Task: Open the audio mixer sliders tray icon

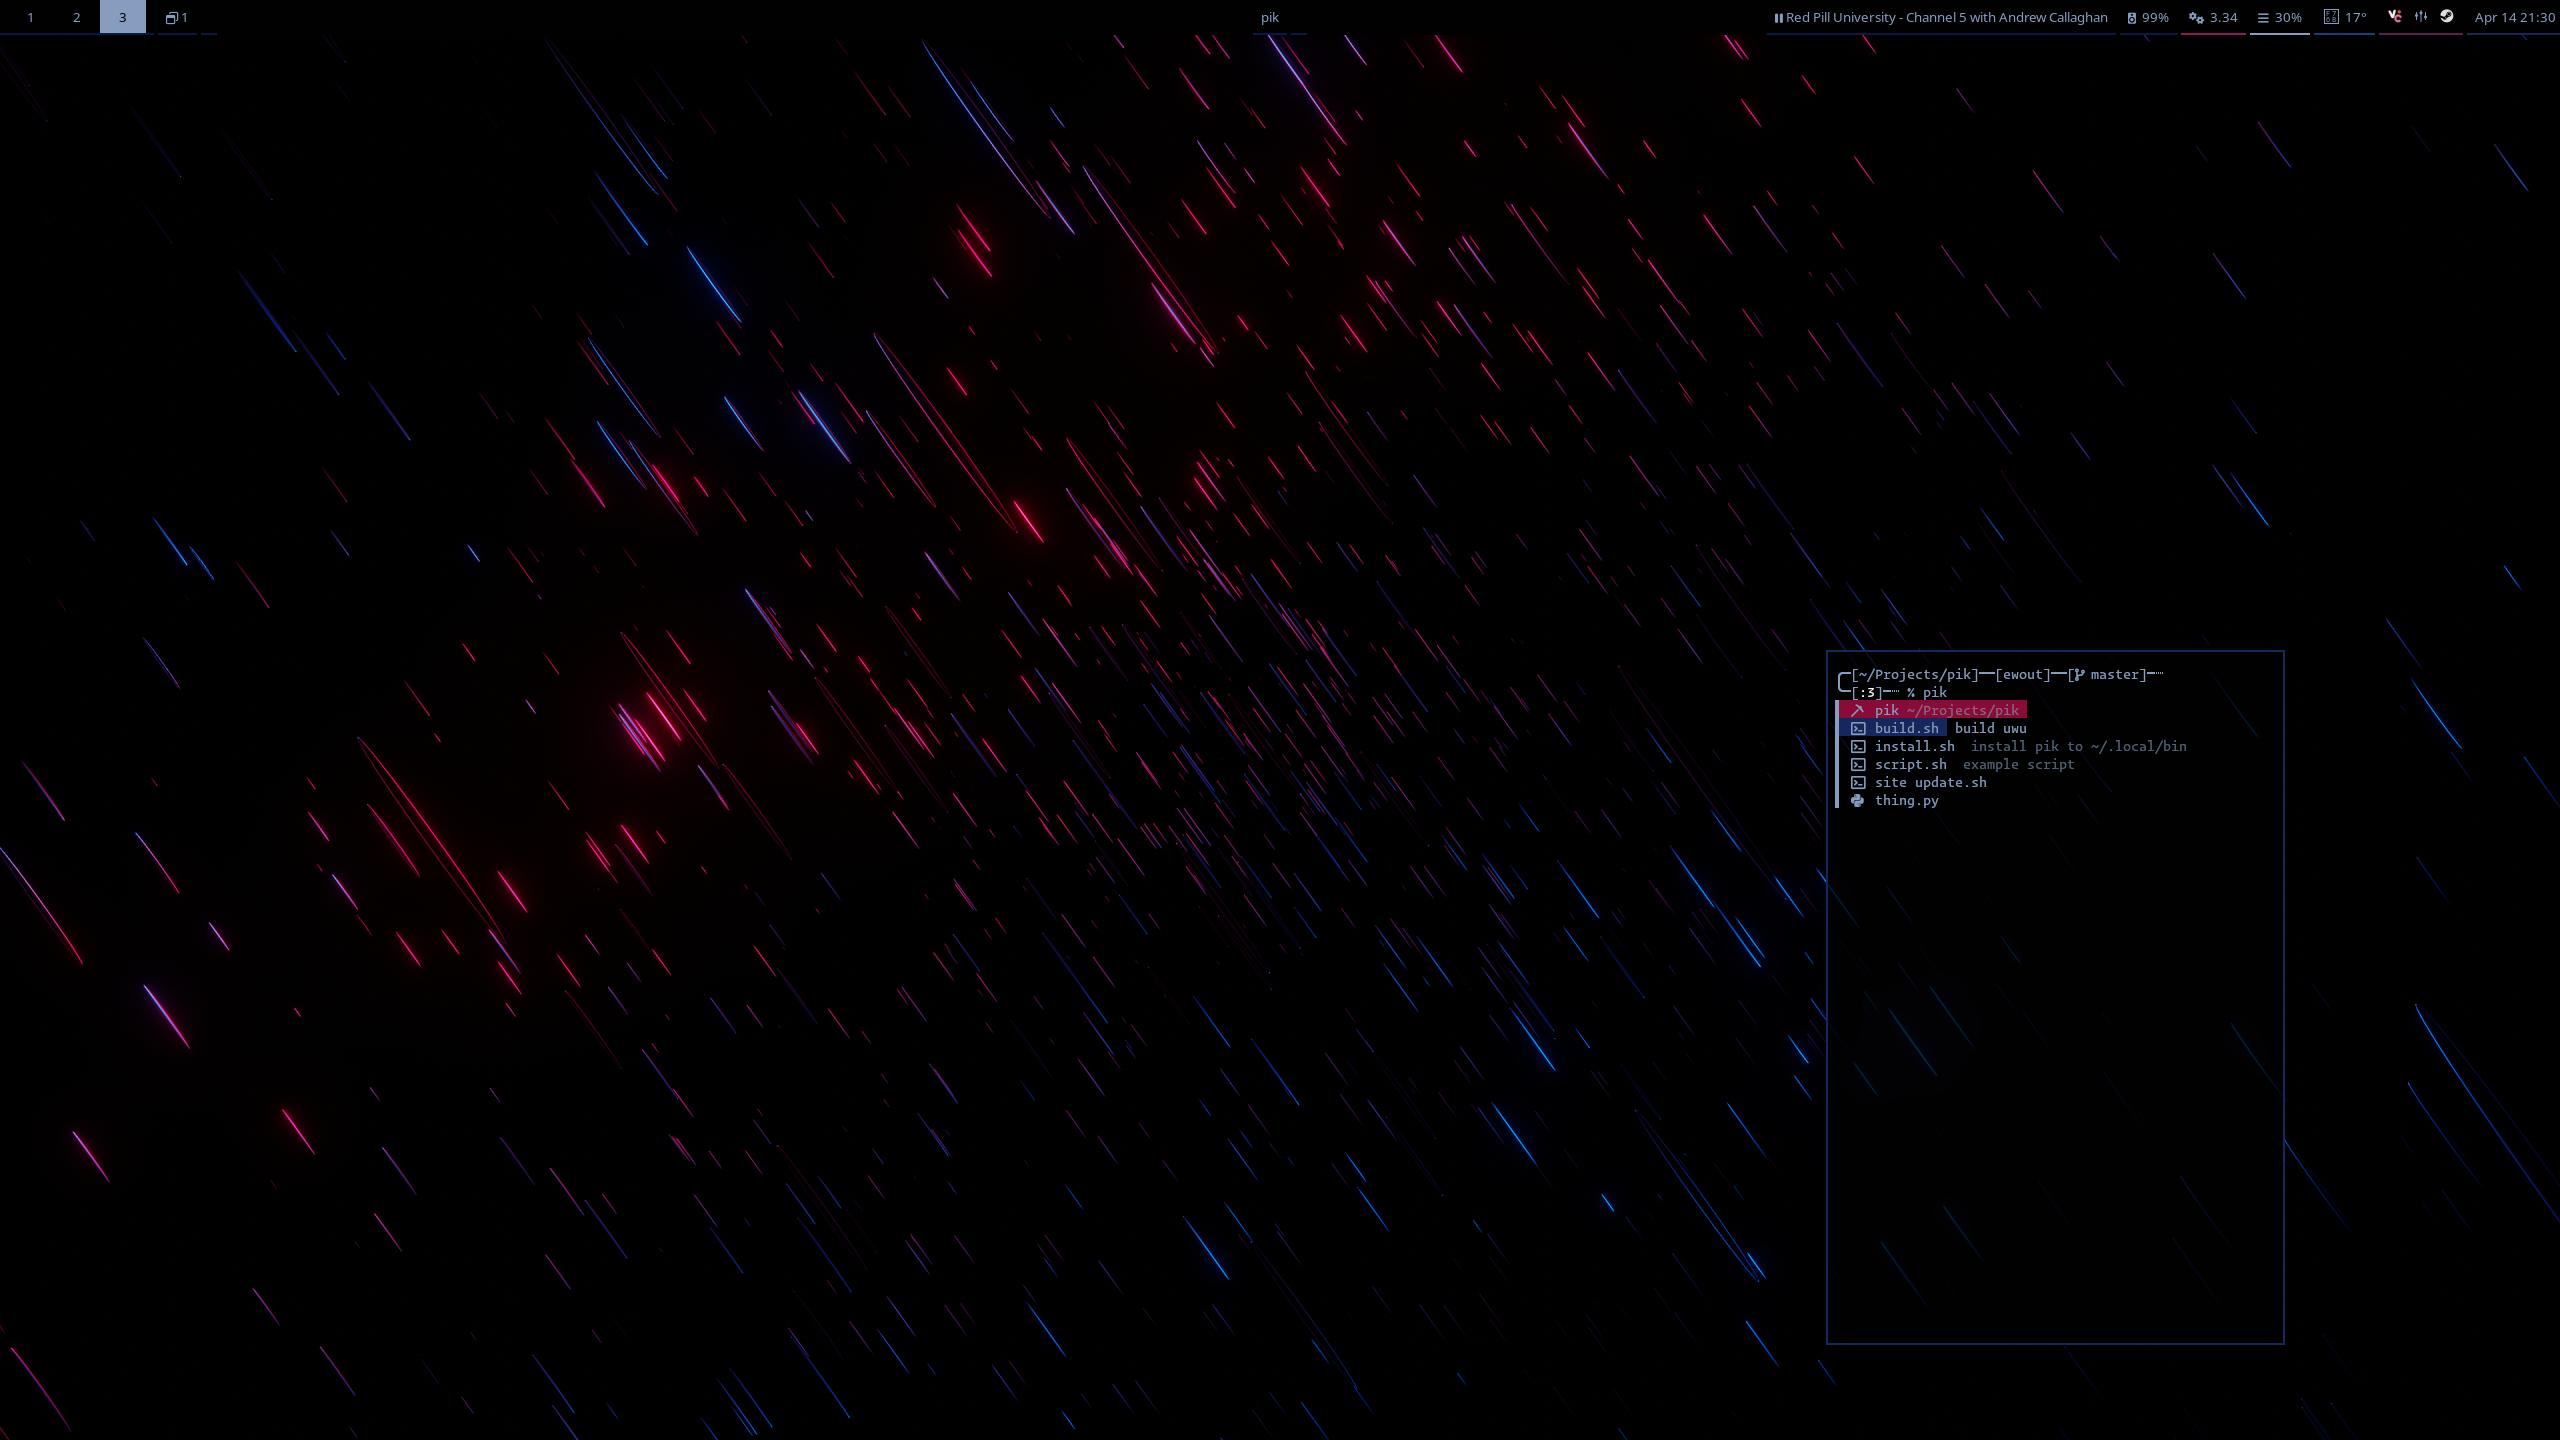Action: [x=2421, y=16]
